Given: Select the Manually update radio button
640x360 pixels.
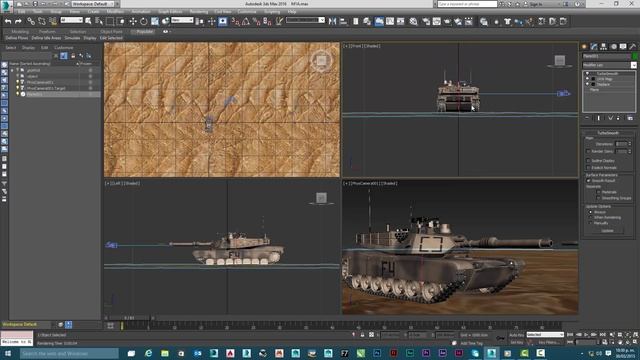Looking at the screenshot, I should (590, 223).
